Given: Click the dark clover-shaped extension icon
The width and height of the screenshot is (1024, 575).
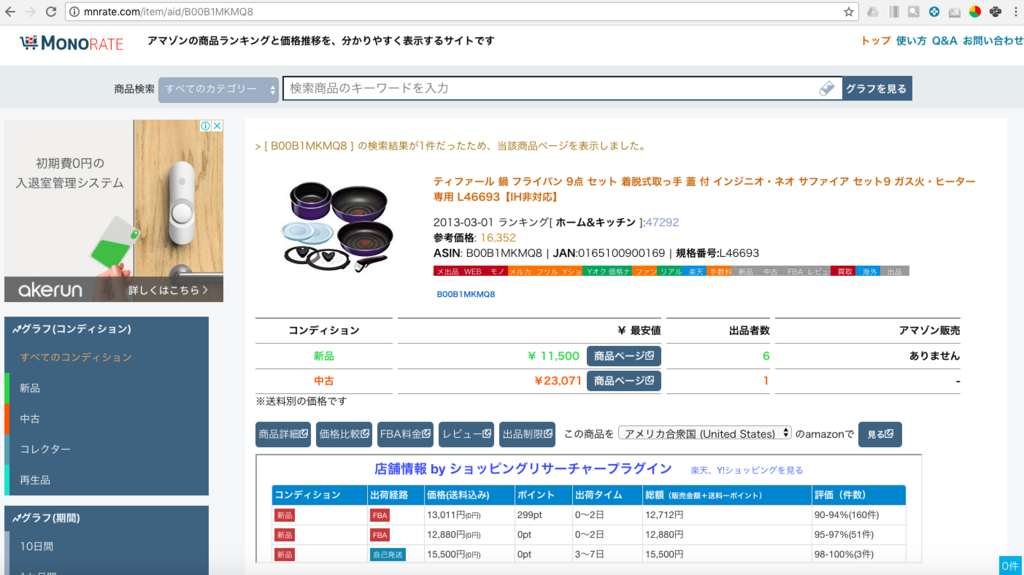Looking at the screenshot, I should [995, 12].
